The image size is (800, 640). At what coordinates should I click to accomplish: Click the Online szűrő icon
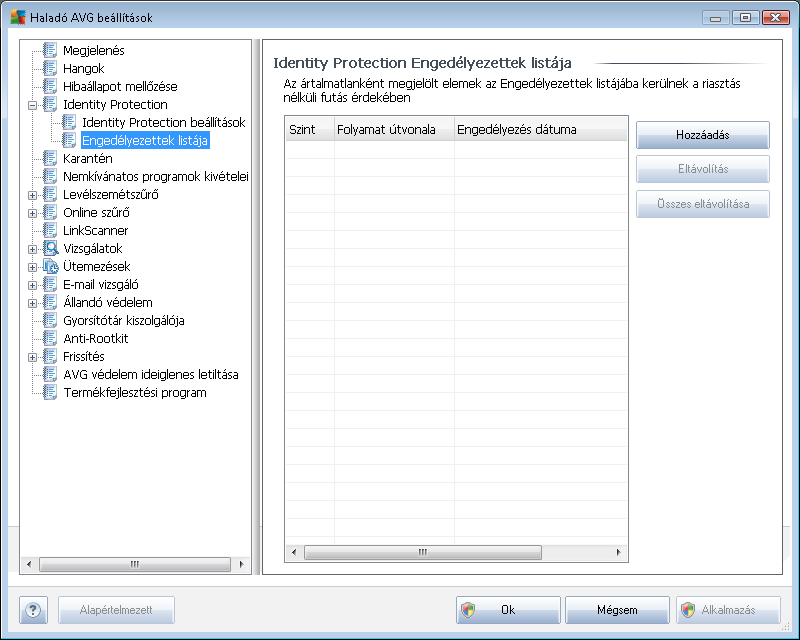(x=50, y=212)
